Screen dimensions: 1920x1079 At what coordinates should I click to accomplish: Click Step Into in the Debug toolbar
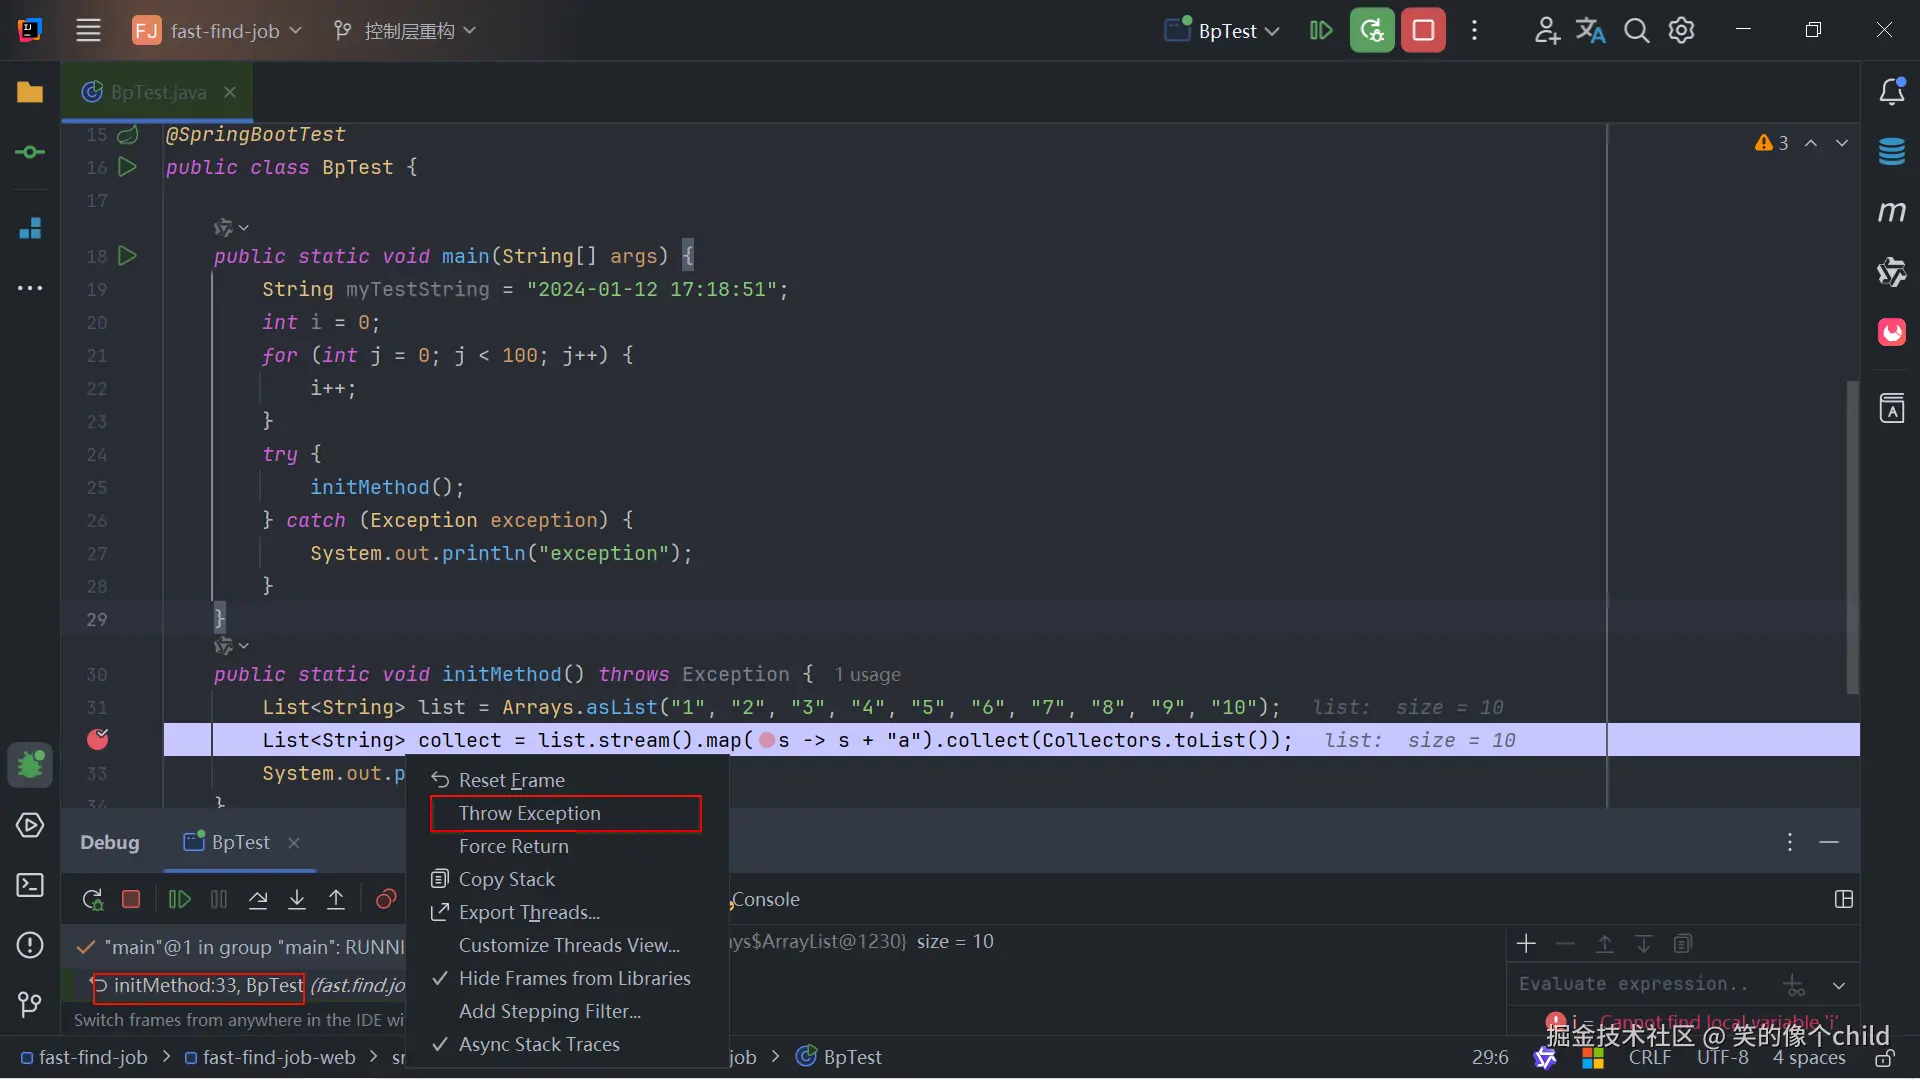pyautogui.click(x=297, y=900)
